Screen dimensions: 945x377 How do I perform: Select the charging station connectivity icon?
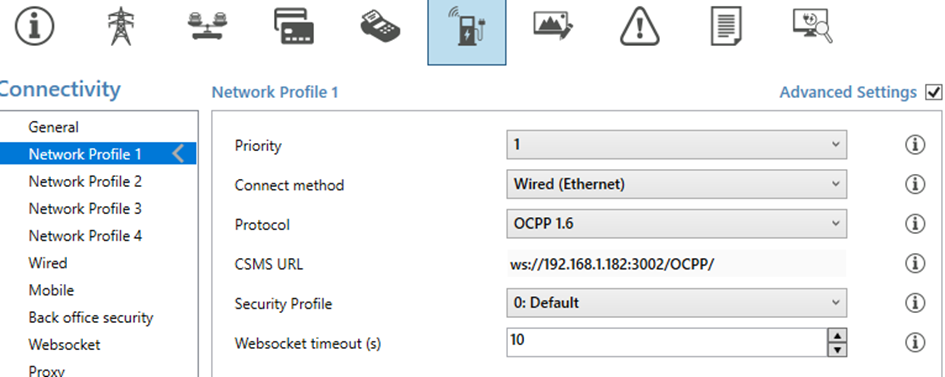pos(467,31)
